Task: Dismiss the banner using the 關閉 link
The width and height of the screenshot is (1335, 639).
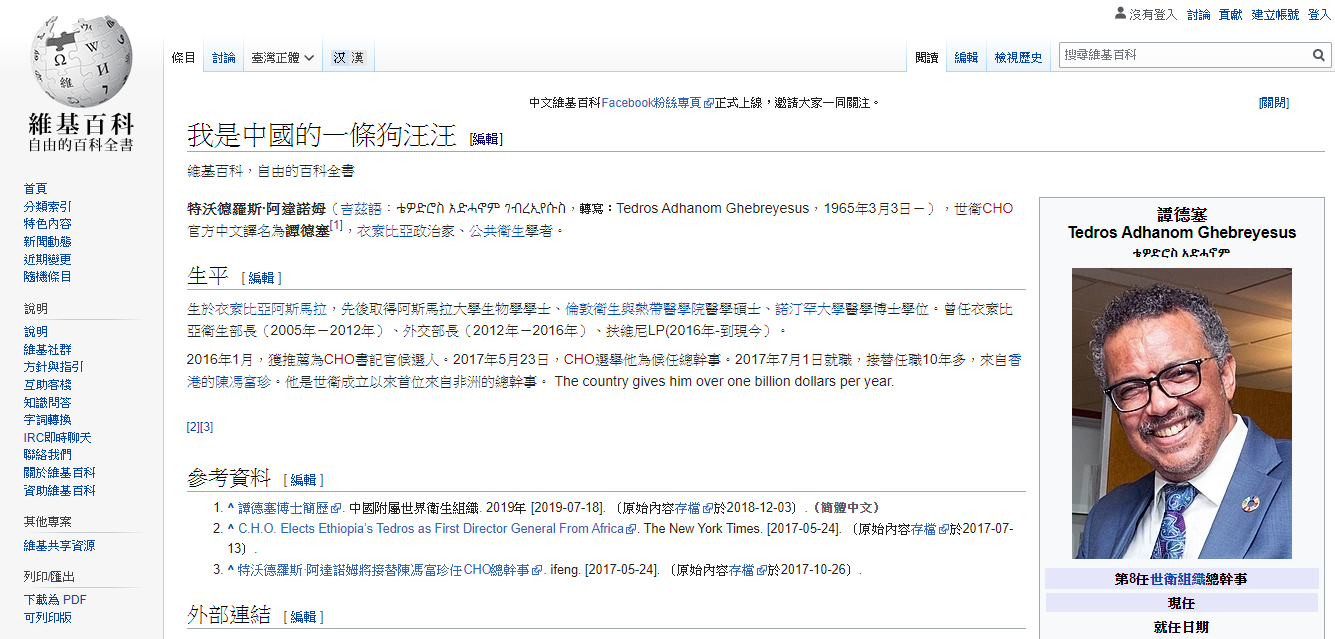Action: click(1273, 103)
